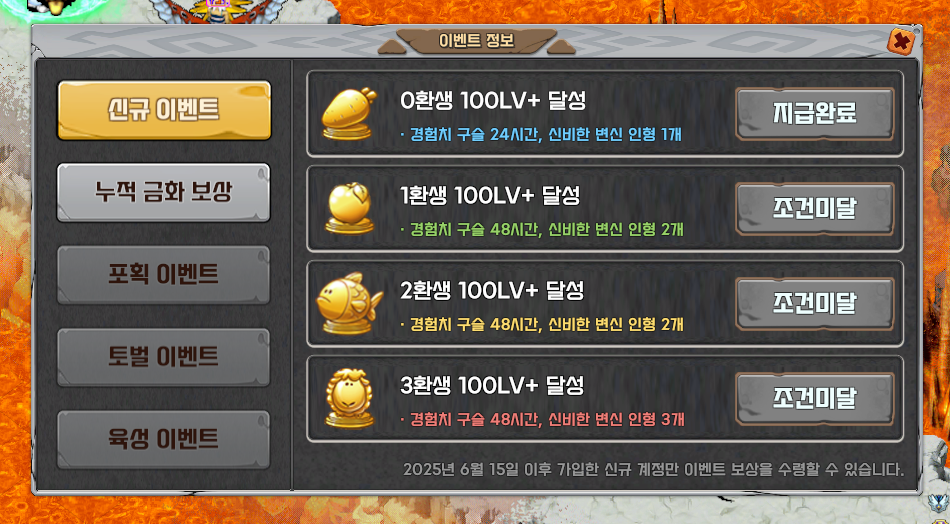
Task: Click the 조건미달 button for 3환생 reward
Action: [x=815, y=399]
